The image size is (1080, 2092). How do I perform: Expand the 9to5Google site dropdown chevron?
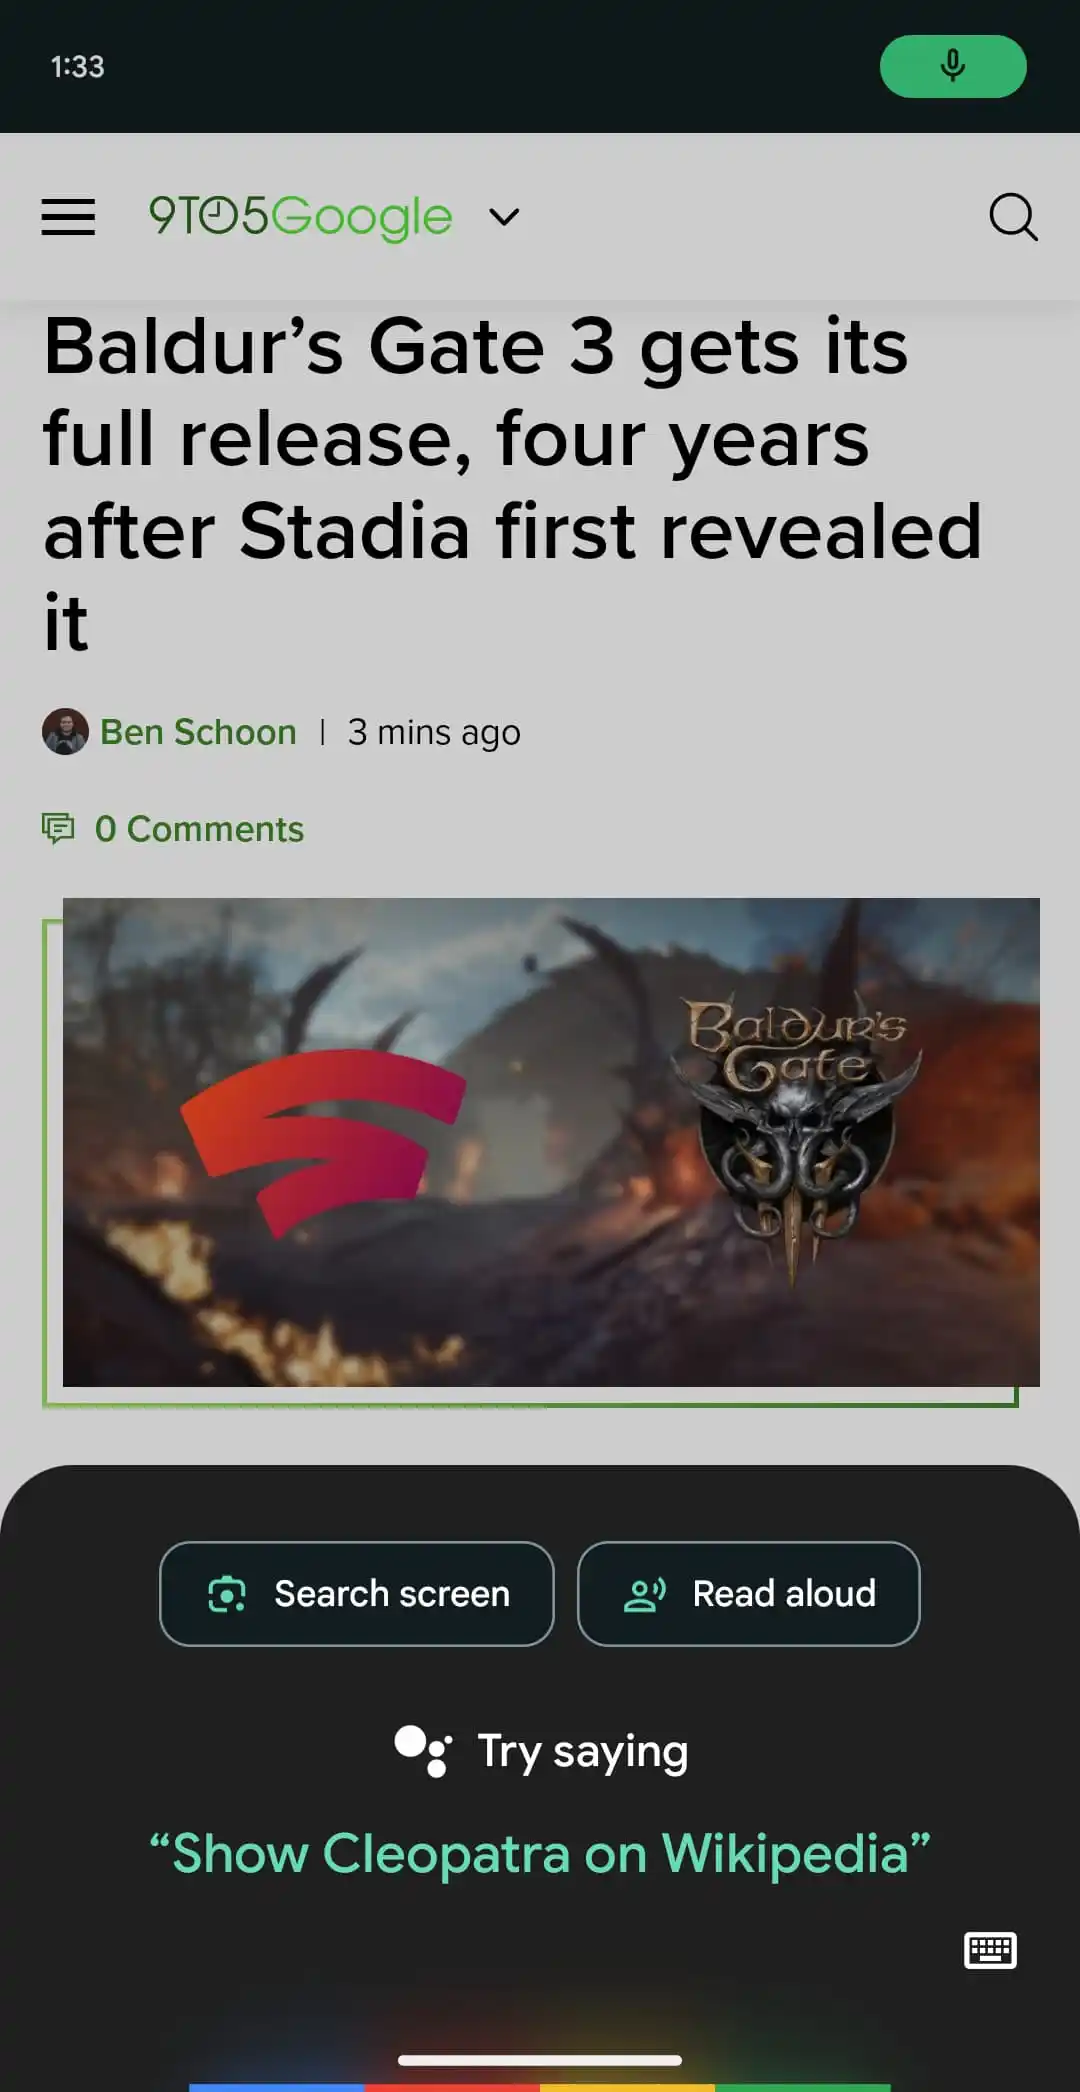(504, 216)
